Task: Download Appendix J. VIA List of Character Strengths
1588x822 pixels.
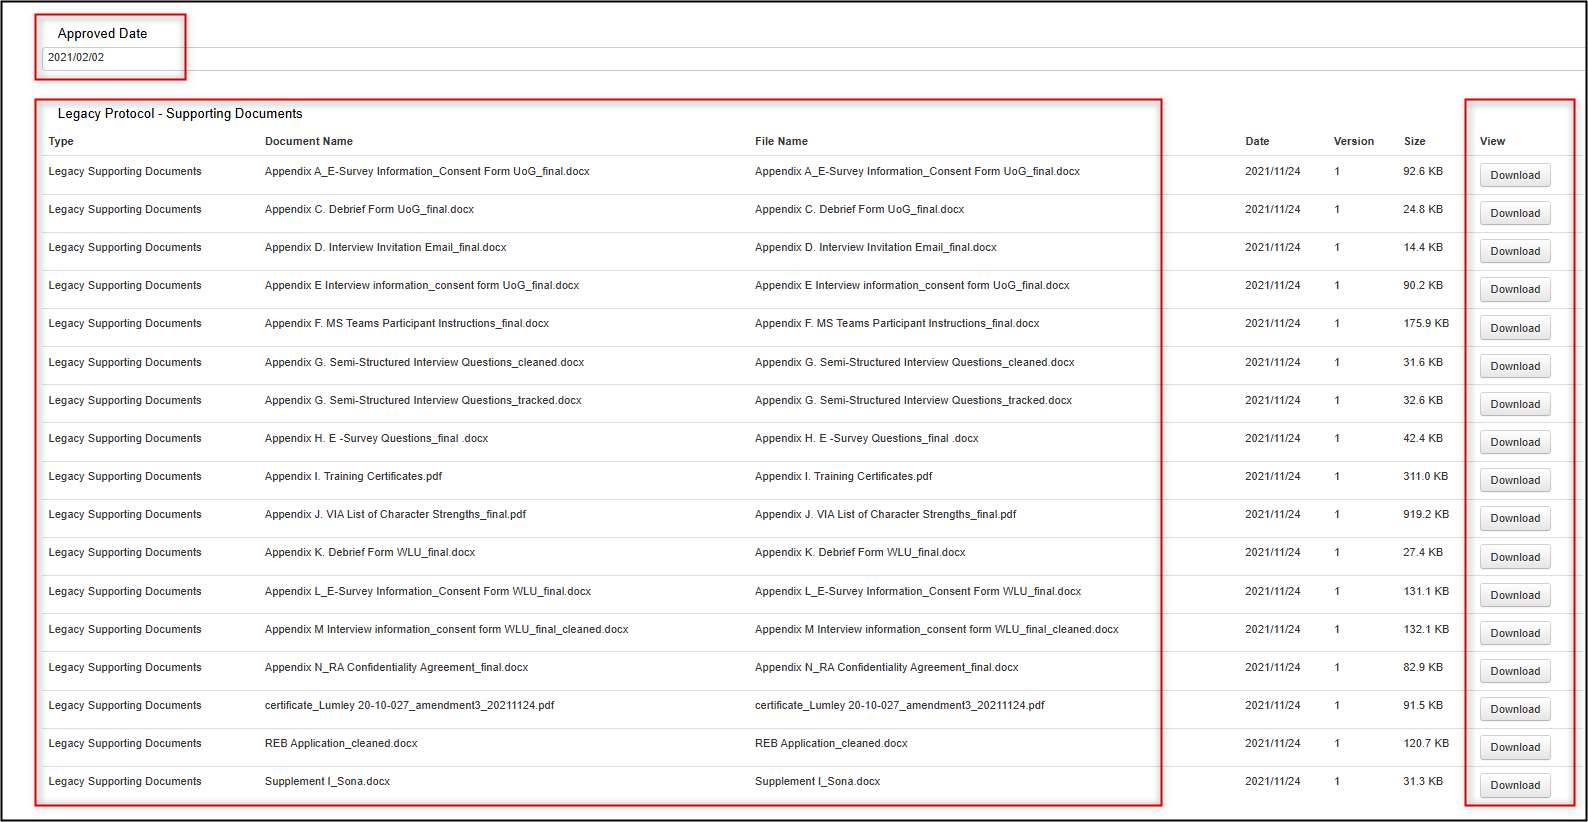Action: [x=1515, y=518]
